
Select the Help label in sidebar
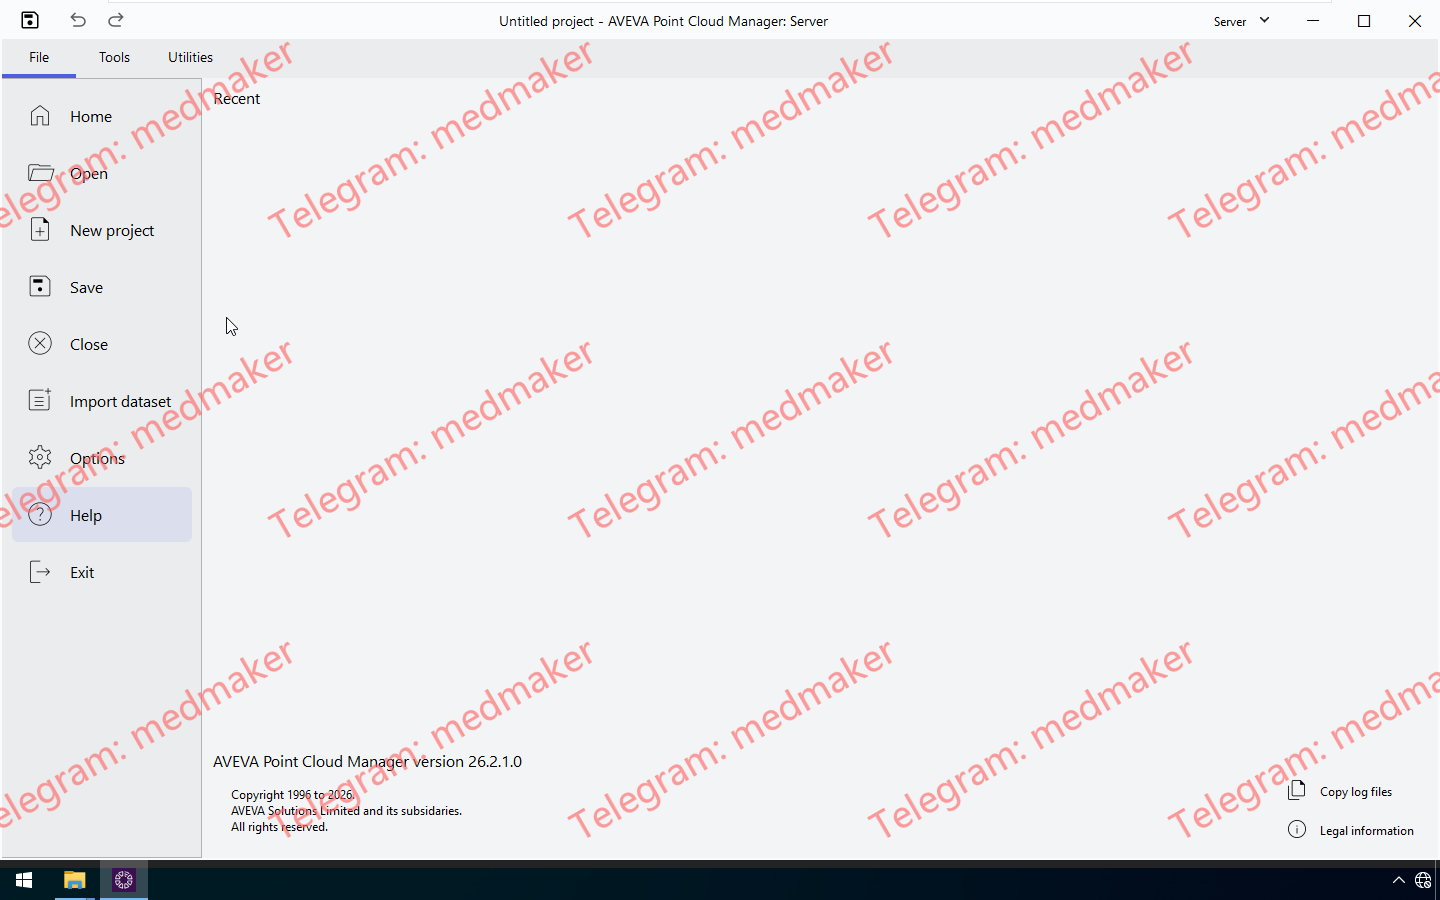[x=86, y=516]
